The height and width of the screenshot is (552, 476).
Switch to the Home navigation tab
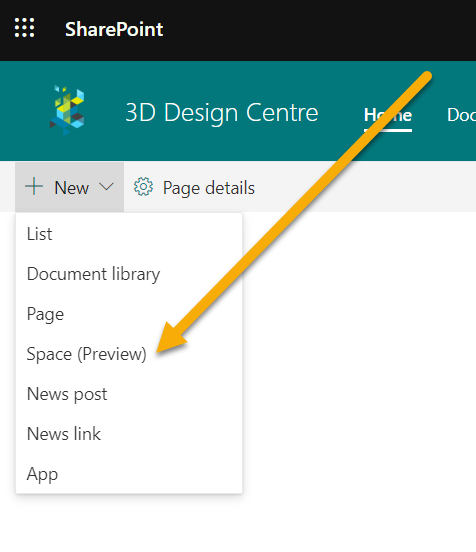[x=388, y=115]
